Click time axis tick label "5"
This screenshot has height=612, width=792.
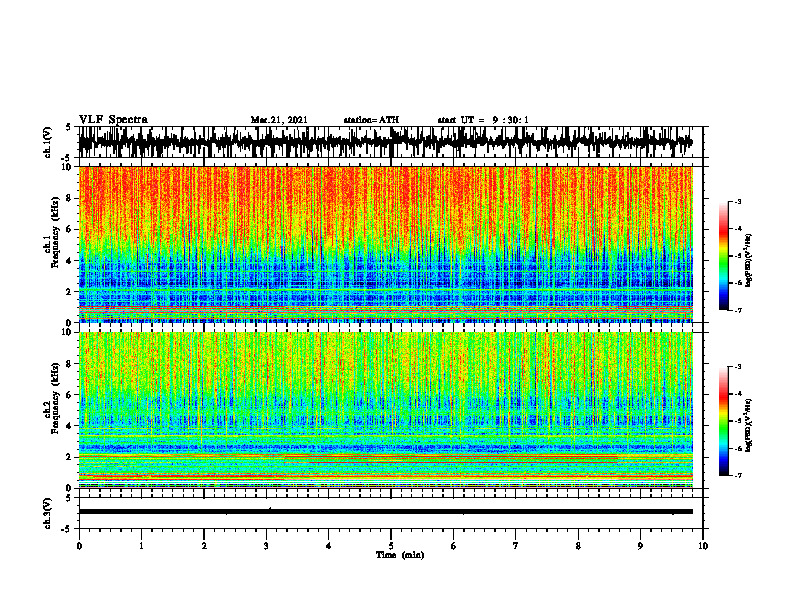[x=391, y=546]
